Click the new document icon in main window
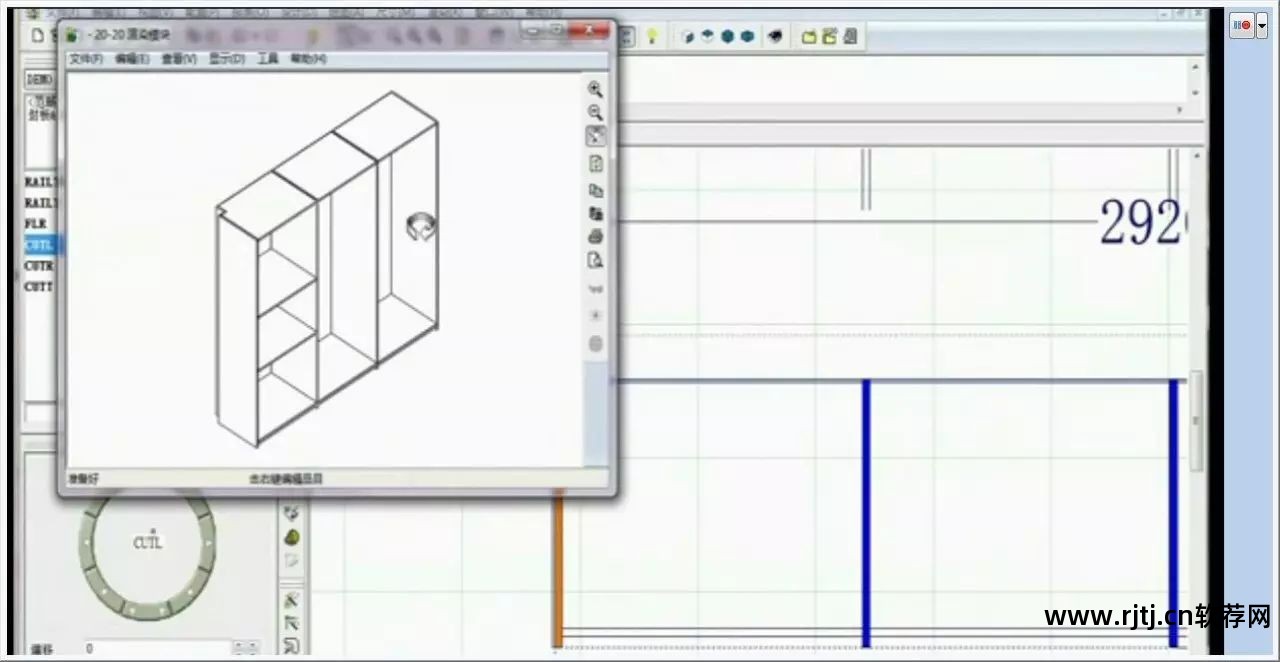Viewport: 1280px width, 662px height. coord(38,35)
